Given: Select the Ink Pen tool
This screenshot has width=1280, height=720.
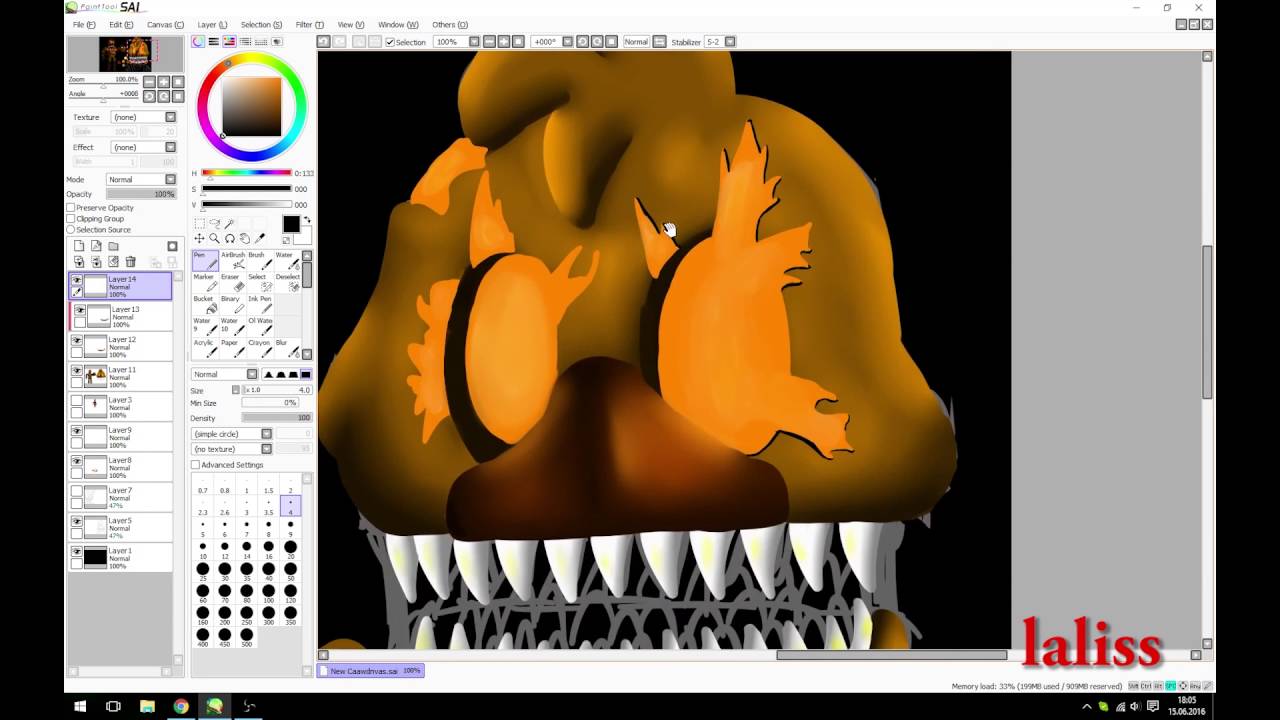Looking at the screenshot, I should tap(259, 305).
